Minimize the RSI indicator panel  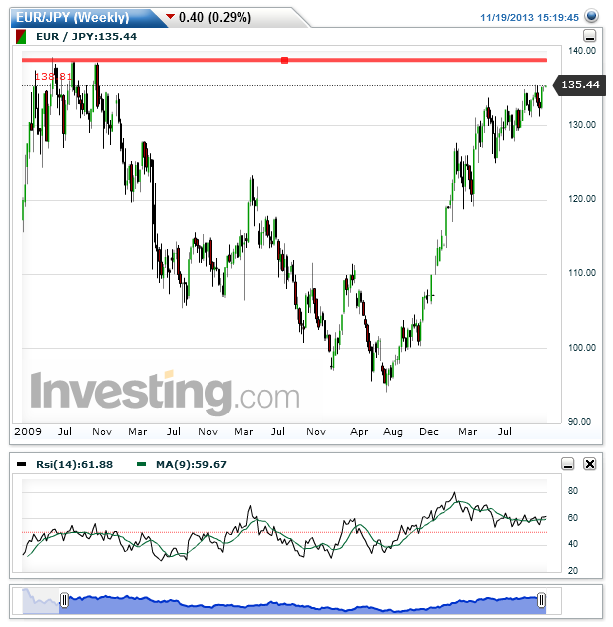(568, 464)
